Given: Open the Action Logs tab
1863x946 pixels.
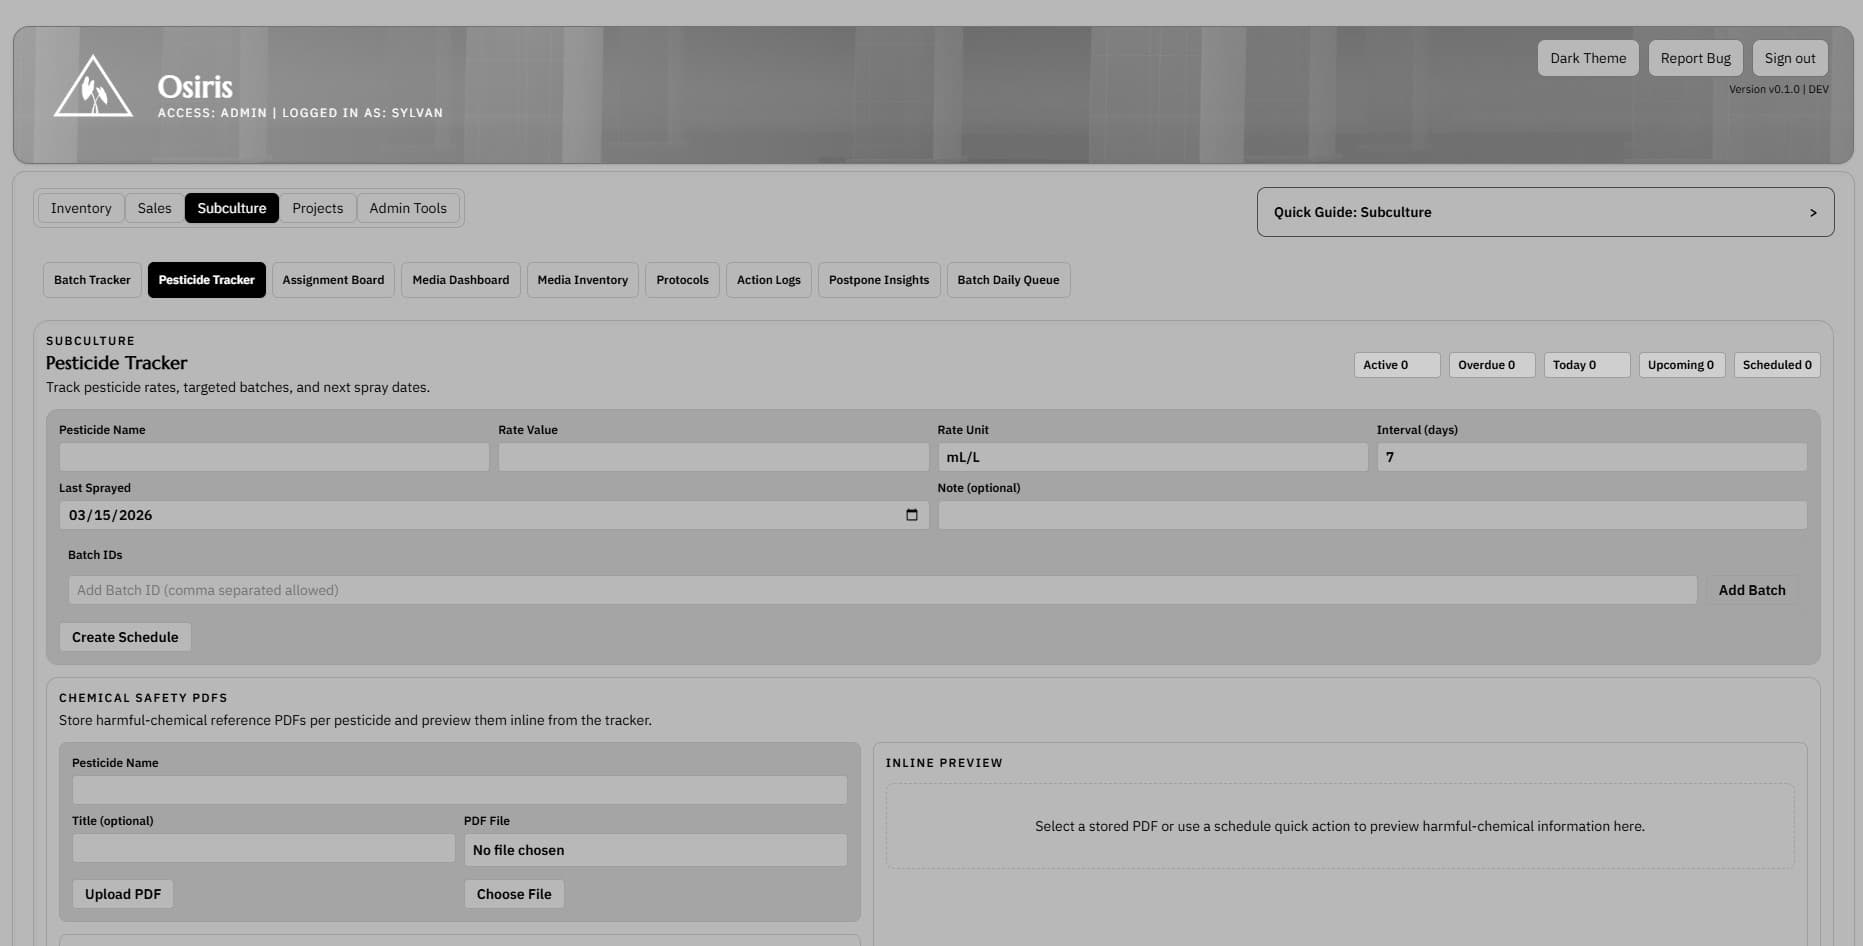Looking at the screenshot, I should (x=768, y=280).
